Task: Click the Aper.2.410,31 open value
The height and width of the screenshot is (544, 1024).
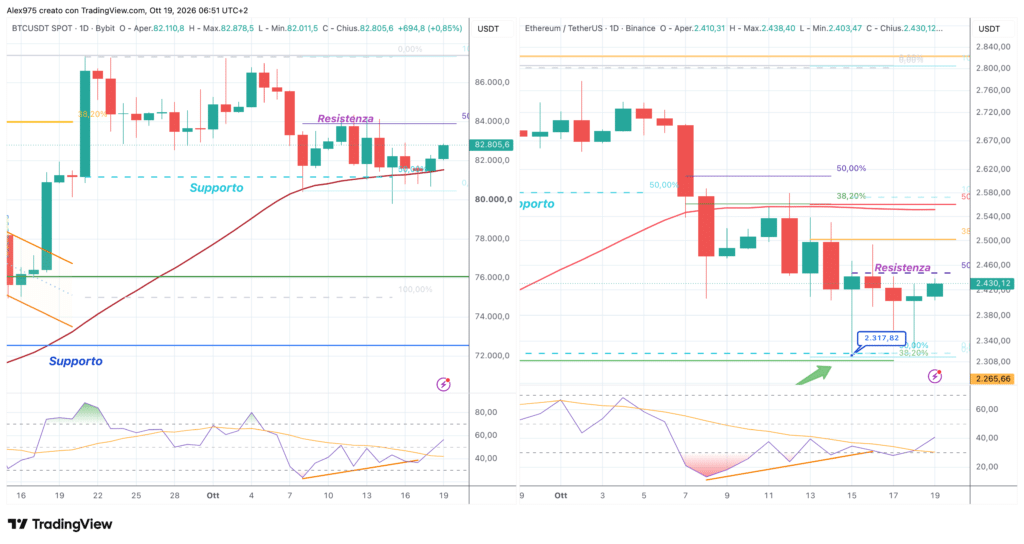Action: pyautogui.click(x=699, y=29)
